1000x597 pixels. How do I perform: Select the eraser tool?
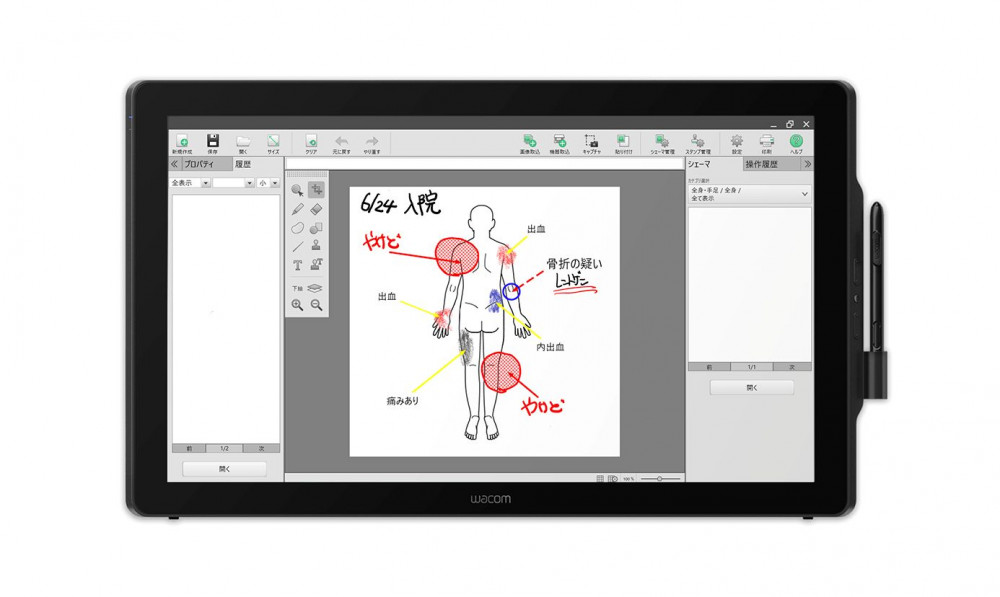point(316,209)
